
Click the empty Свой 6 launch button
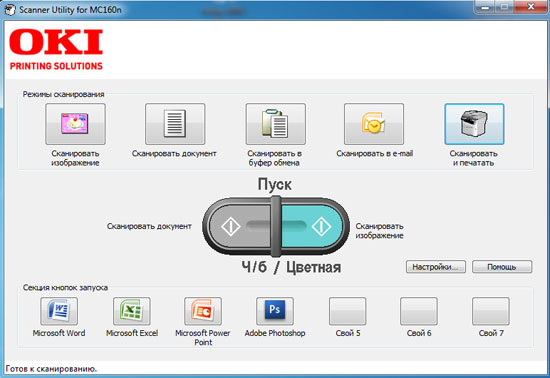pos(419,311)
